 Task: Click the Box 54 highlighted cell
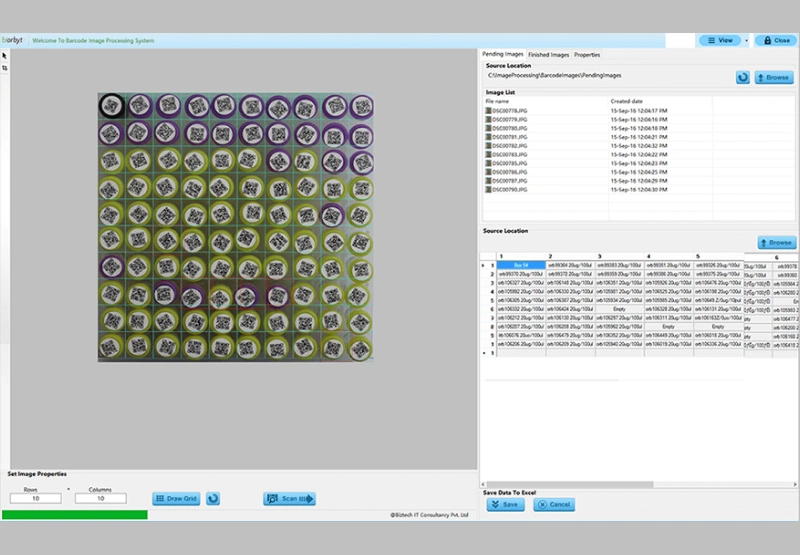click(x=521, y=265)
